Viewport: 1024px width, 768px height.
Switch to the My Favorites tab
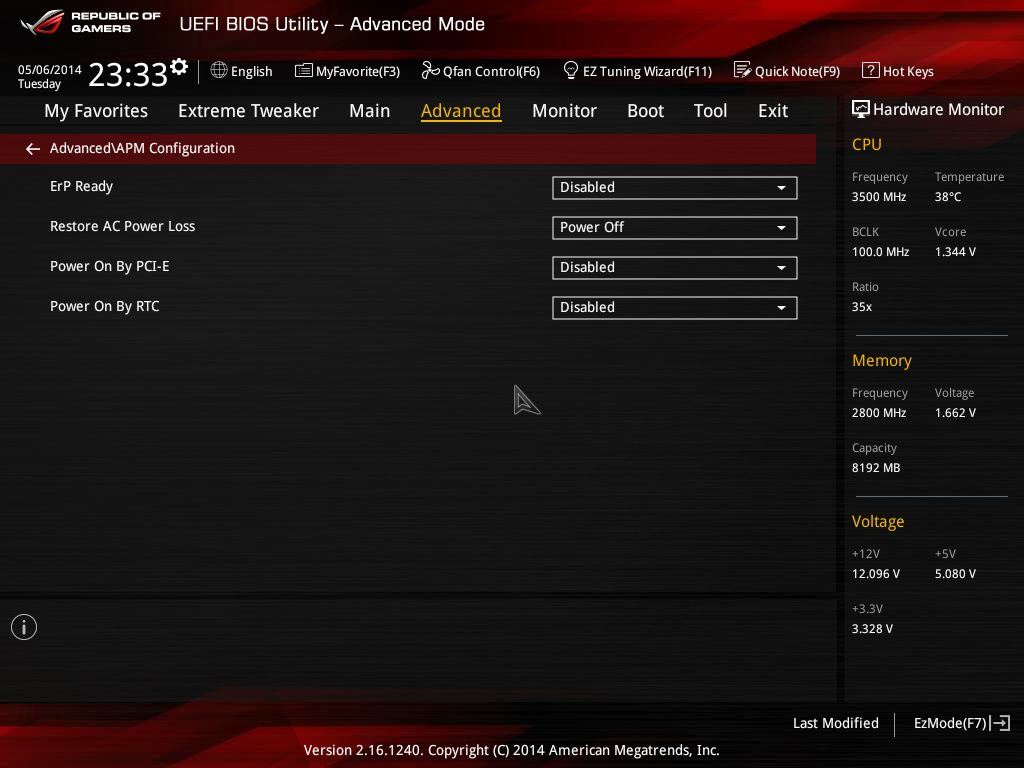coord(96,111)
